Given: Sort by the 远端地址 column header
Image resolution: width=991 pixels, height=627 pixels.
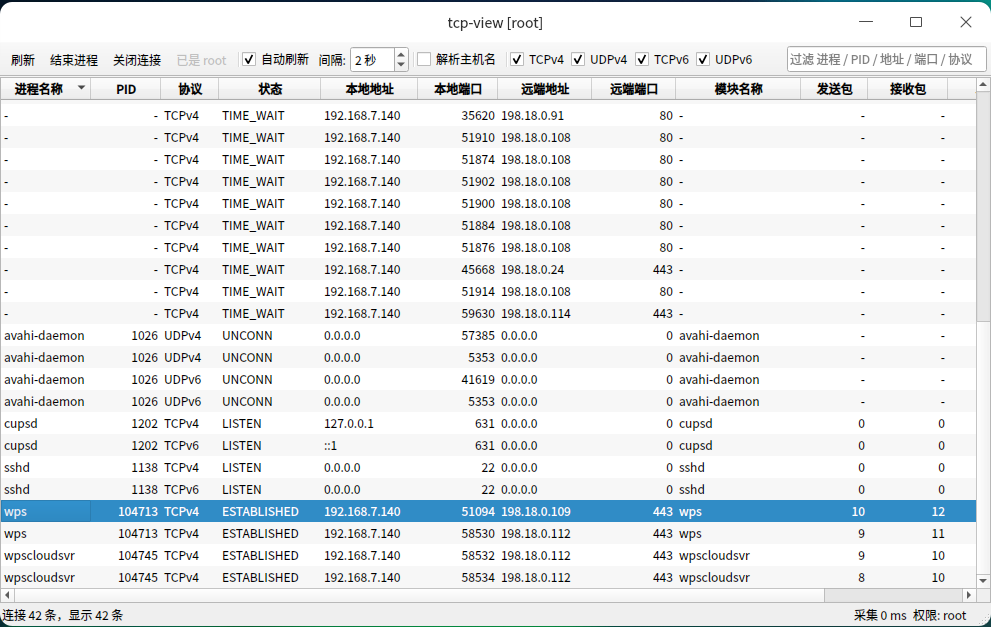Looking at the screenshot, I should click(545, 89).
